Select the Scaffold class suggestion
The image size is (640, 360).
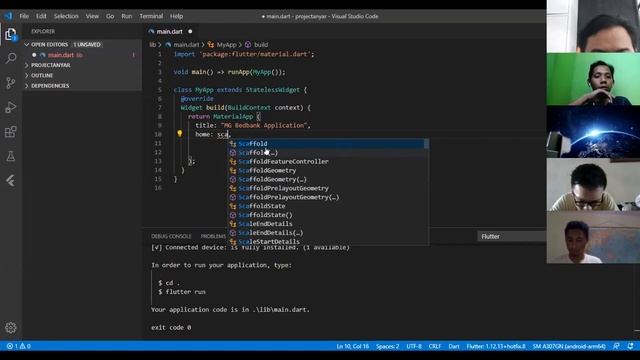[326, 144]
